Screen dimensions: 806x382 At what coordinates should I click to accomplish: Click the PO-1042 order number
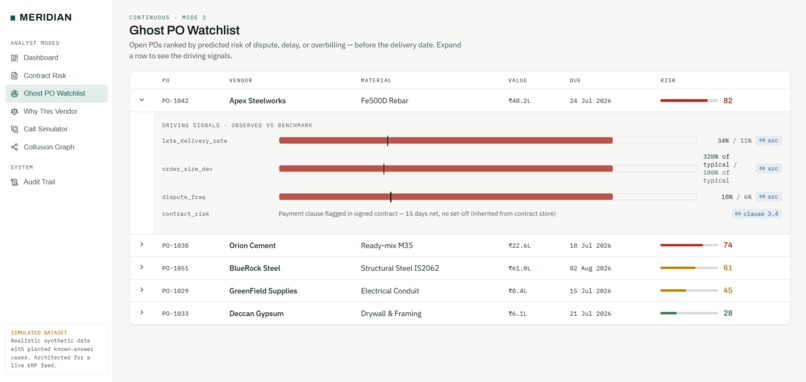click(175, 101)
